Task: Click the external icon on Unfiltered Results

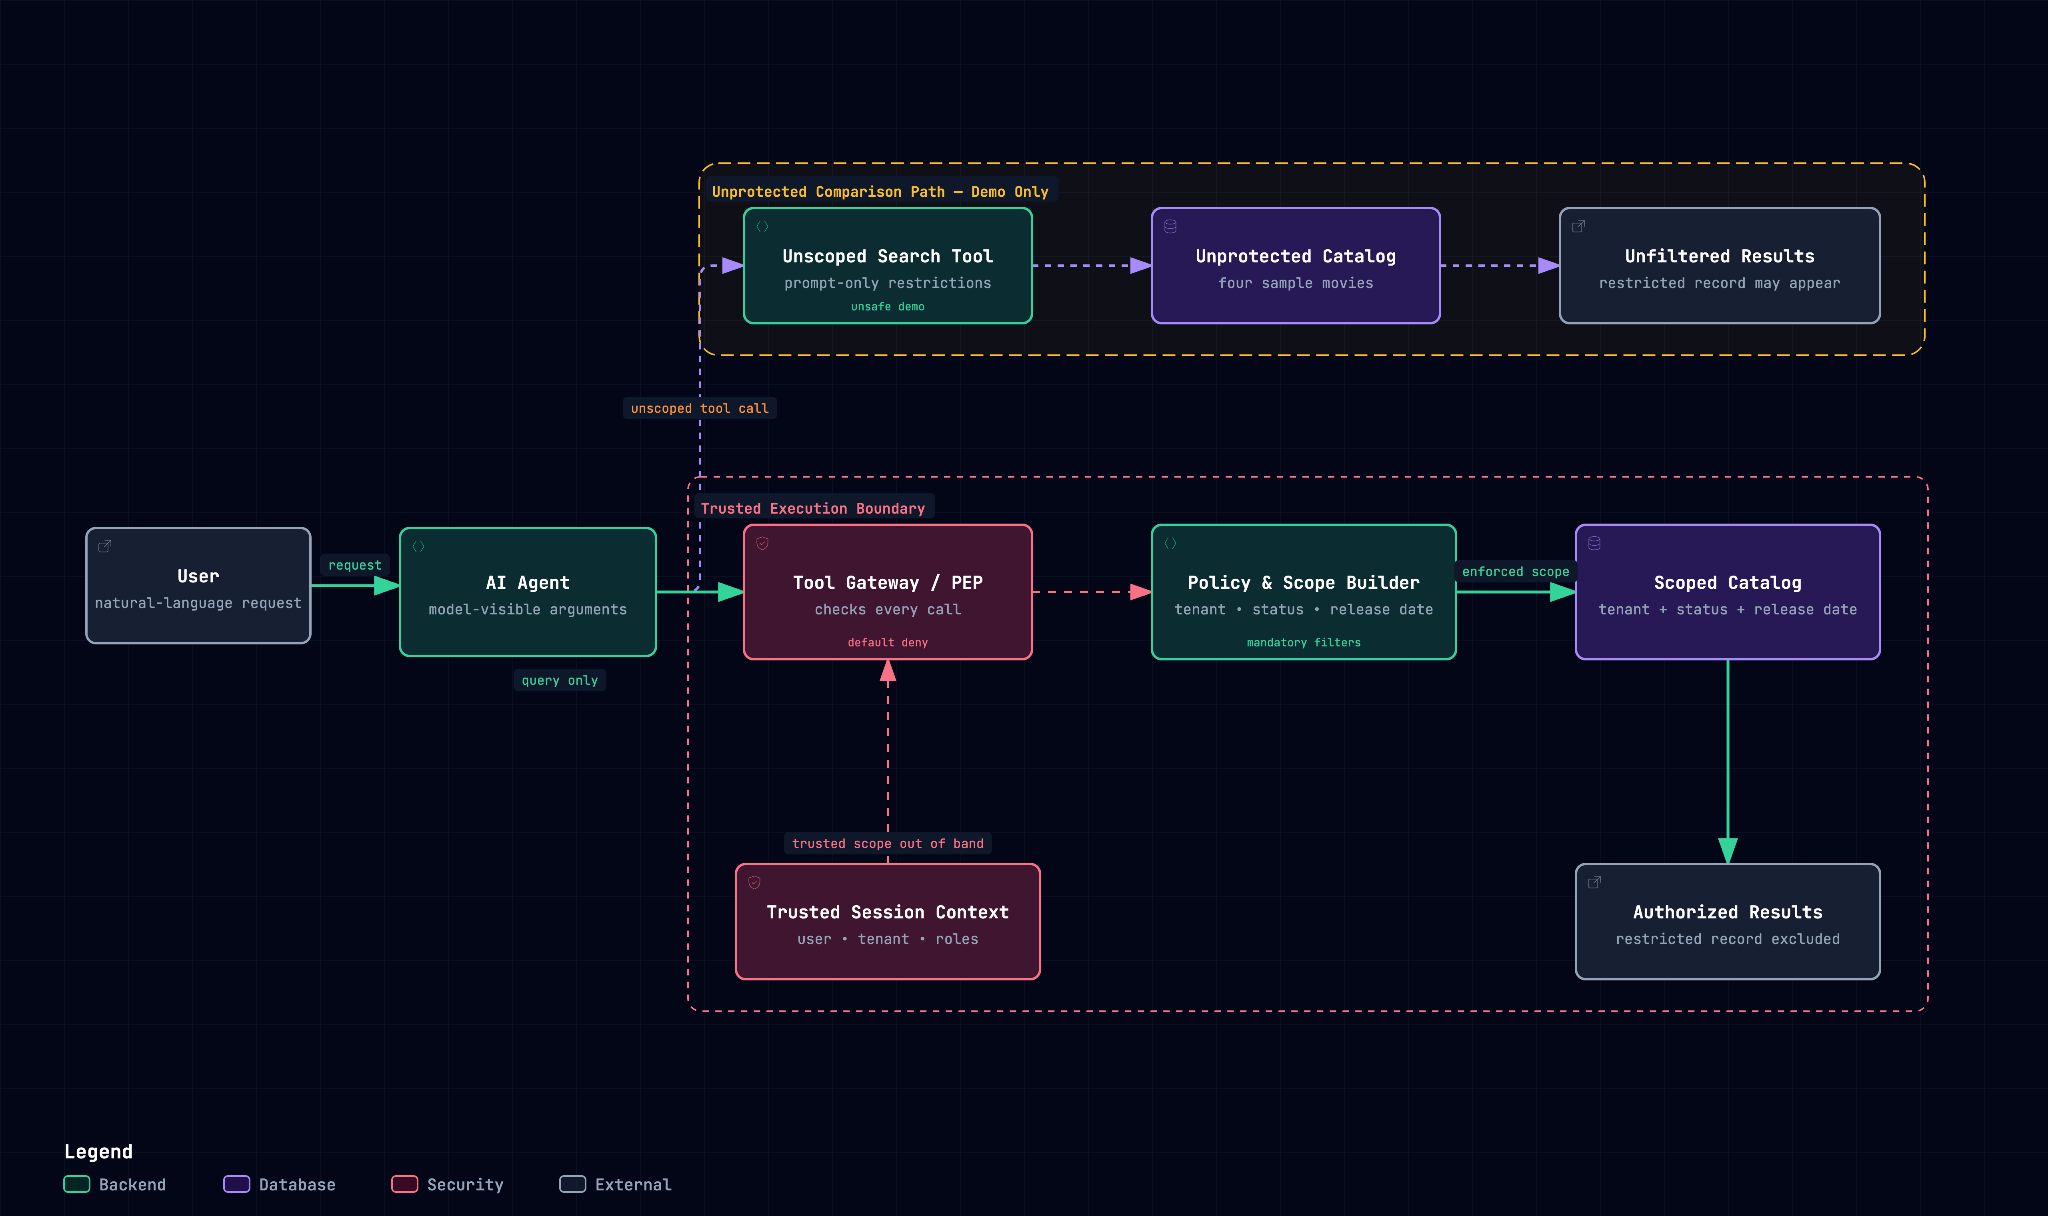Action: [x=1578, y=226]
